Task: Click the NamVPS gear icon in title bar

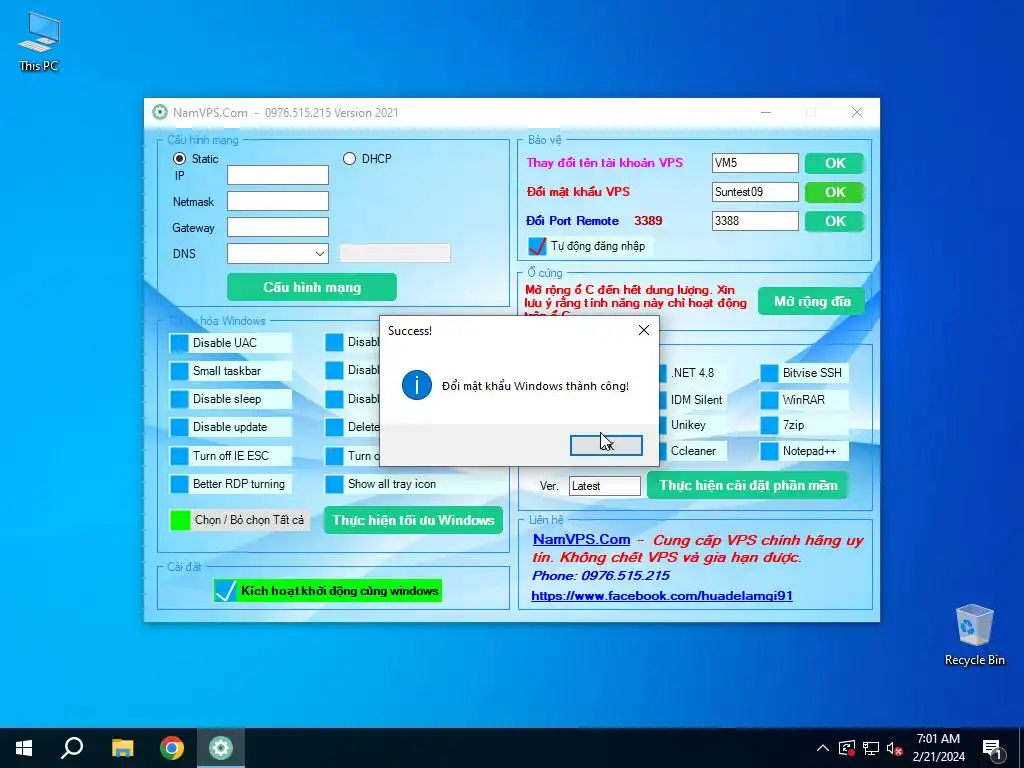Action: coord(159,112)
